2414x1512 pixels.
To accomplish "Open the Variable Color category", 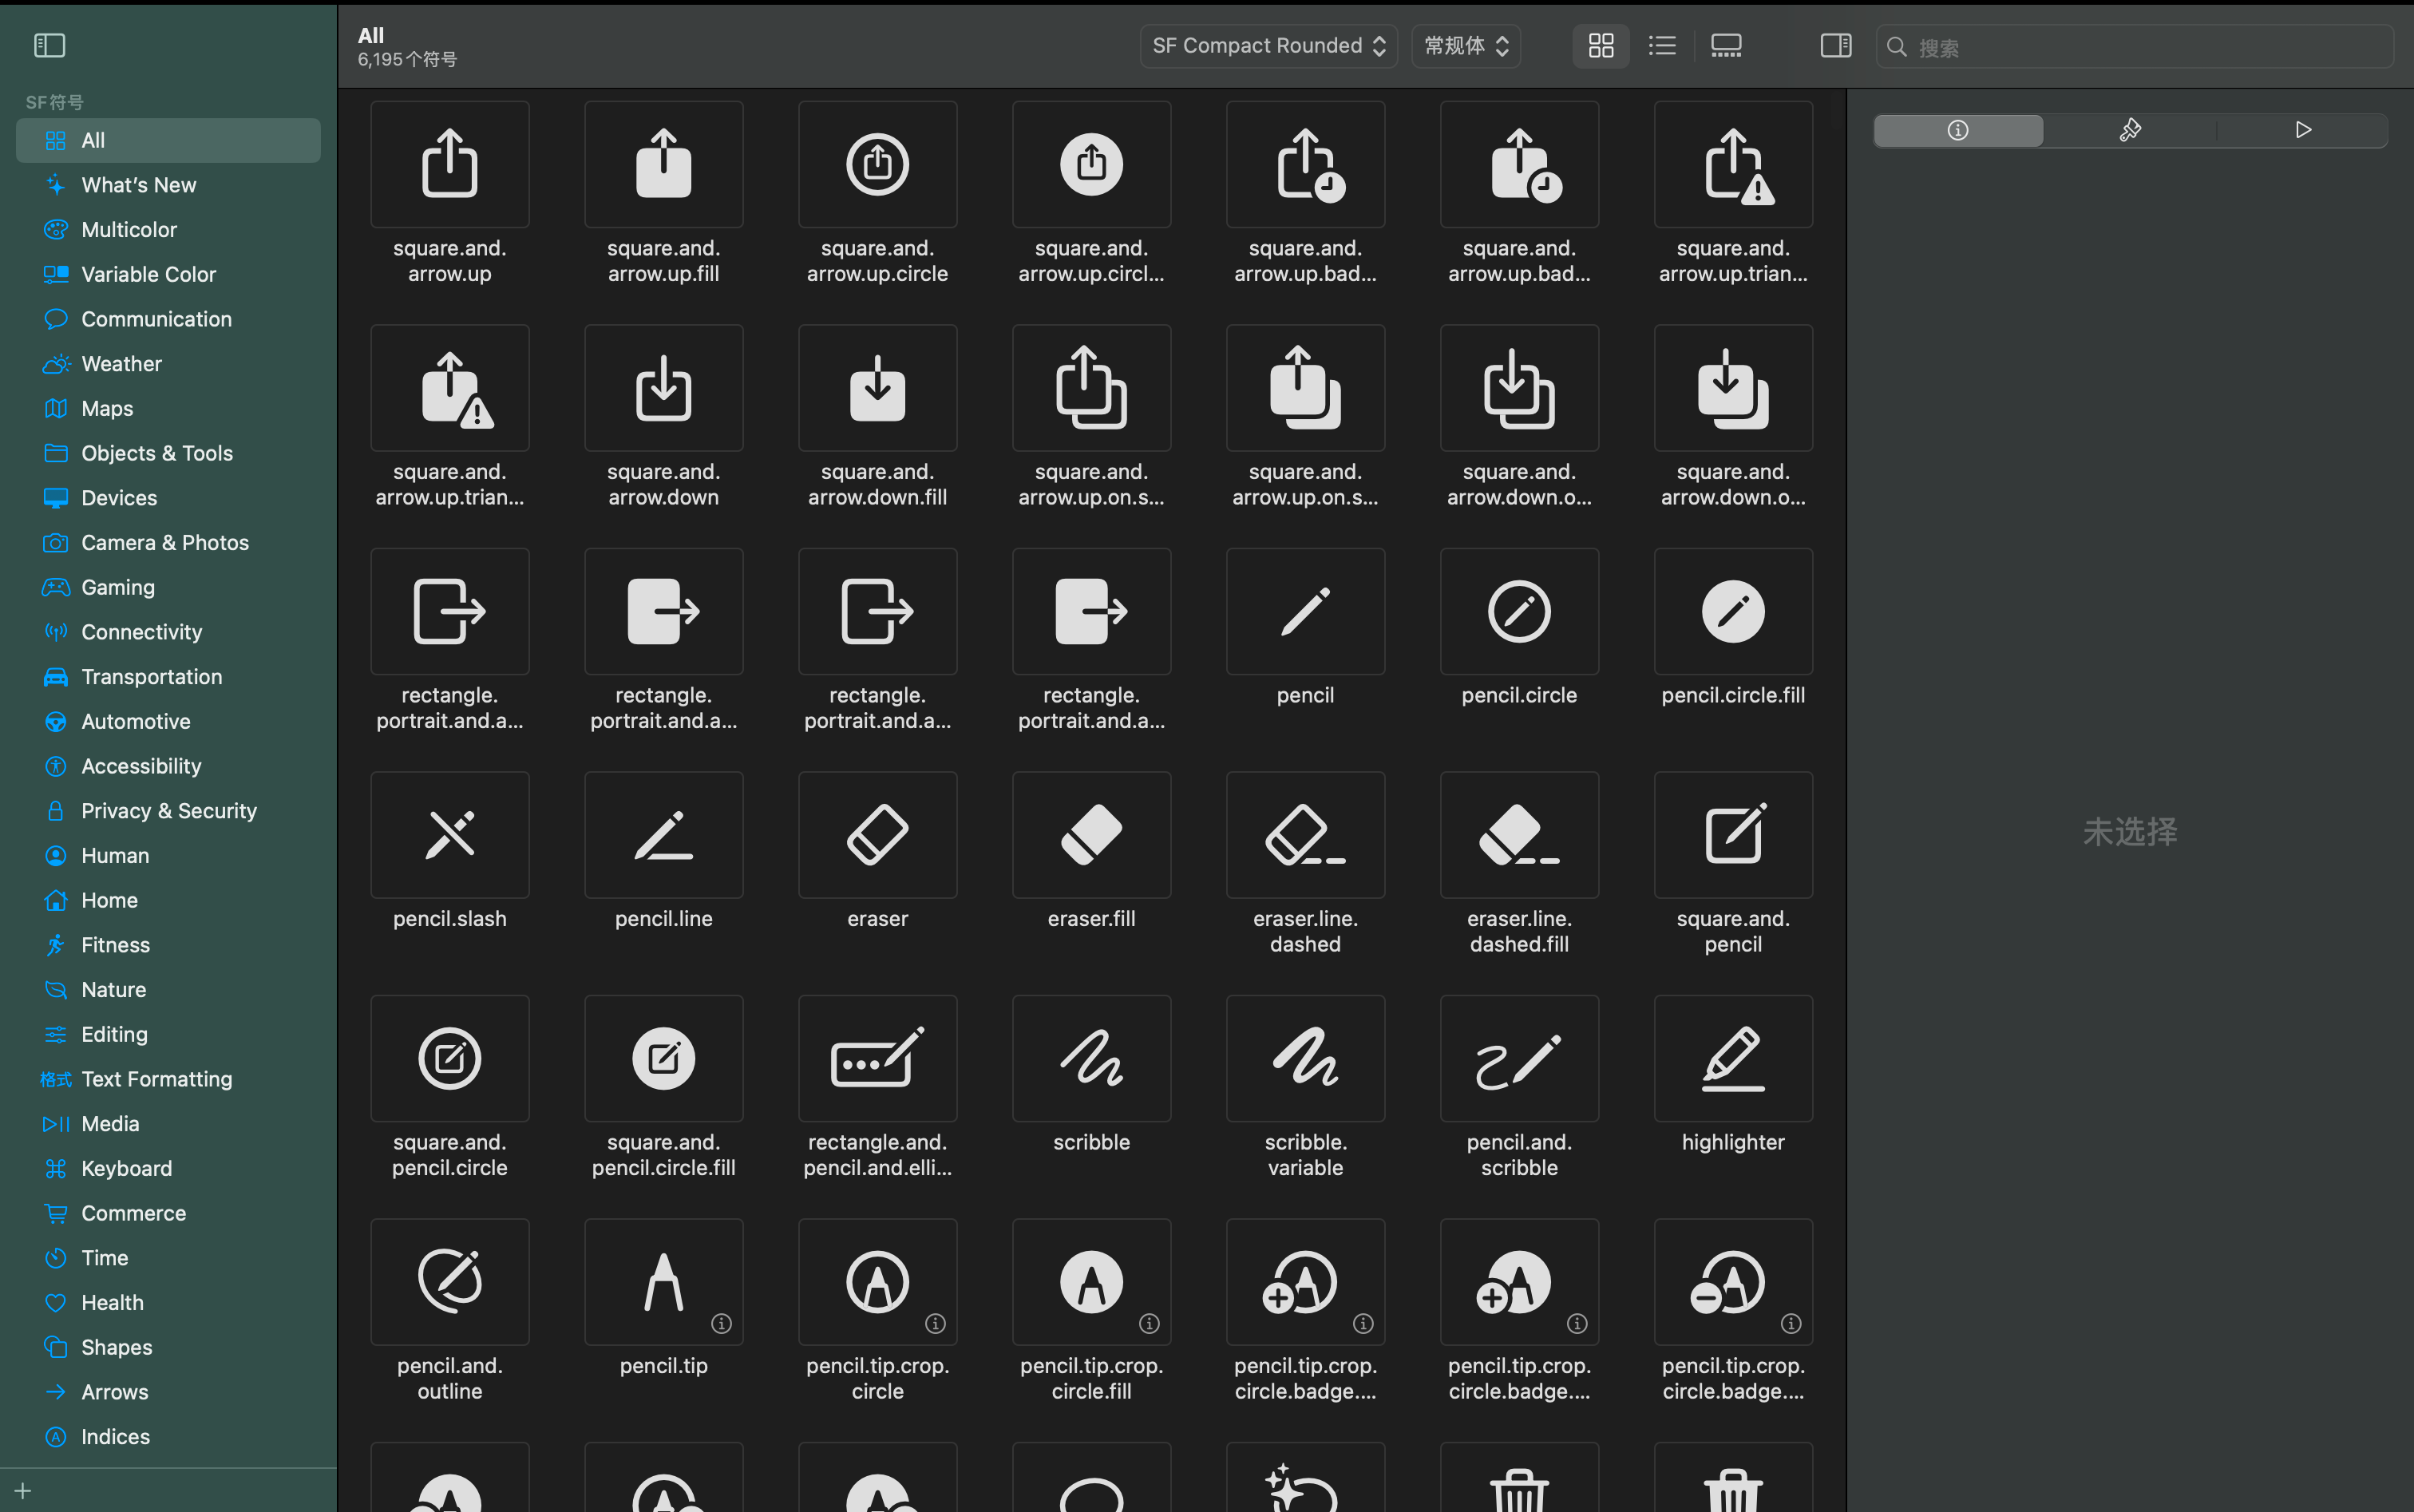I will 168,274.
